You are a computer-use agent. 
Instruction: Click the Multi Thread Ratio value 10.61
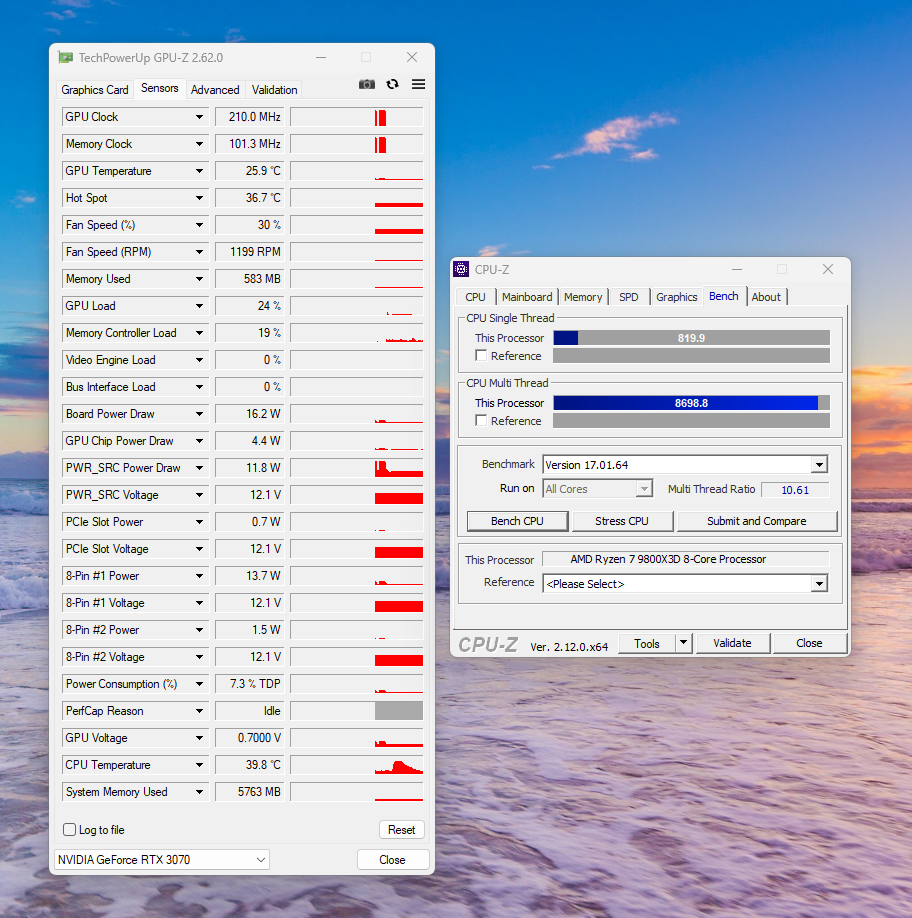[795, 489]
